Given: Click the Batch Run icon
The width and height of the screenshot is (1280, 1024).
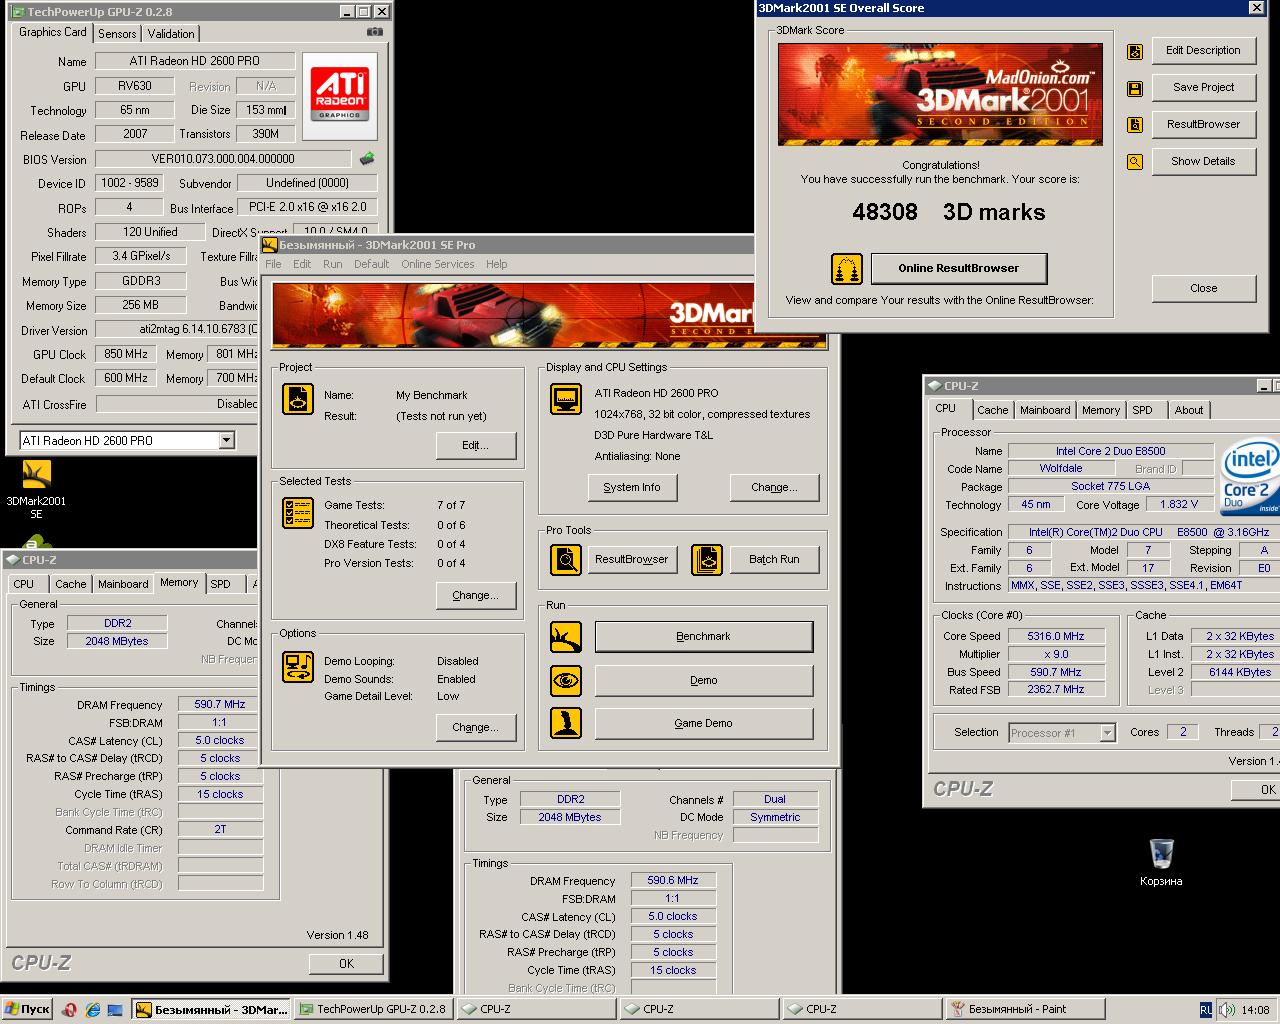Looking at the screenshot, I should tap(707, 559).
